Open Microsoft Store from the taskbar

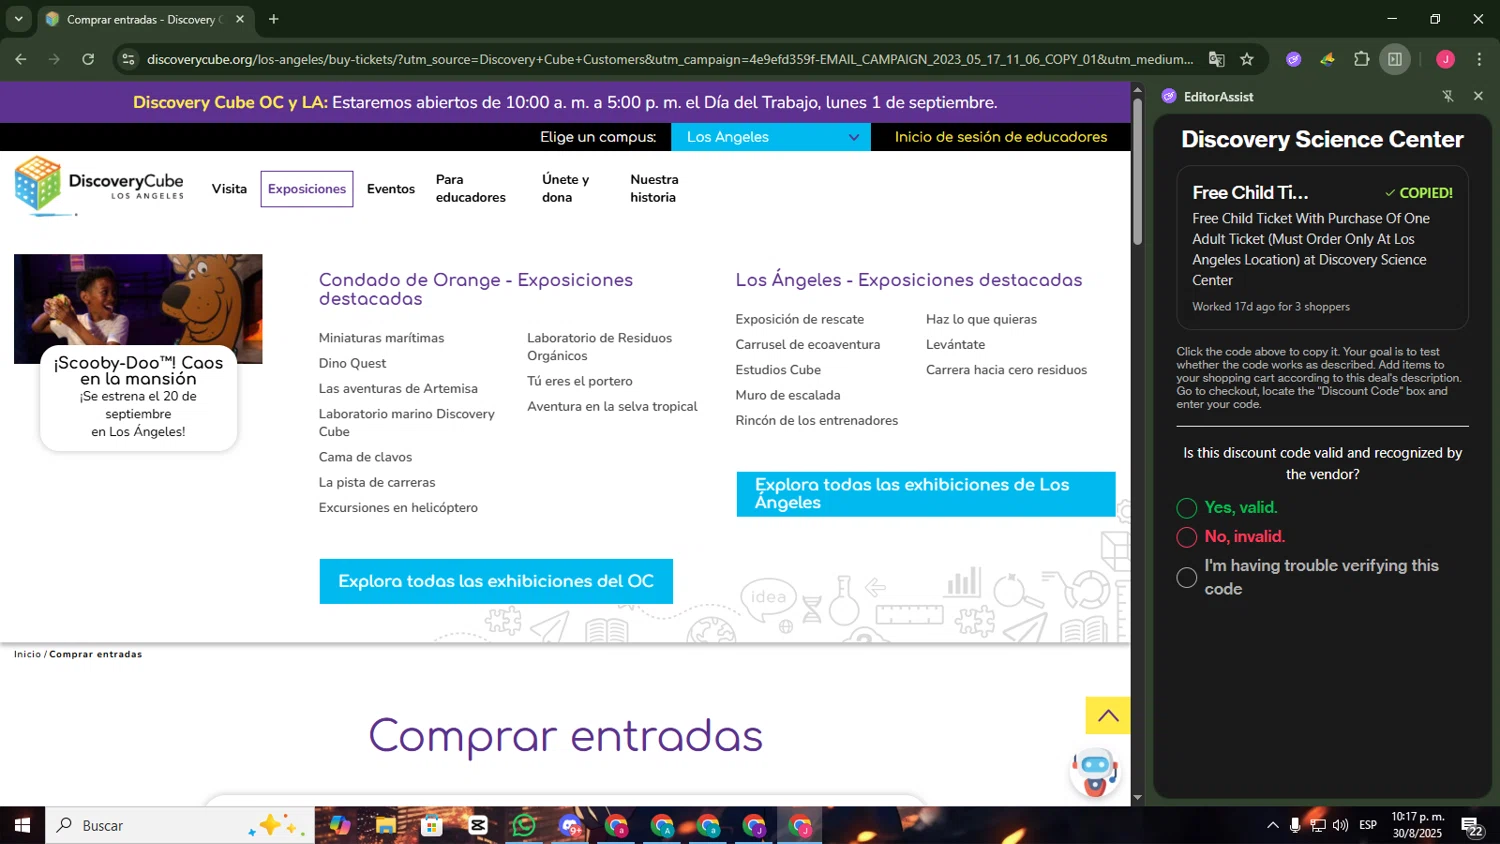[x=432, y=825]
